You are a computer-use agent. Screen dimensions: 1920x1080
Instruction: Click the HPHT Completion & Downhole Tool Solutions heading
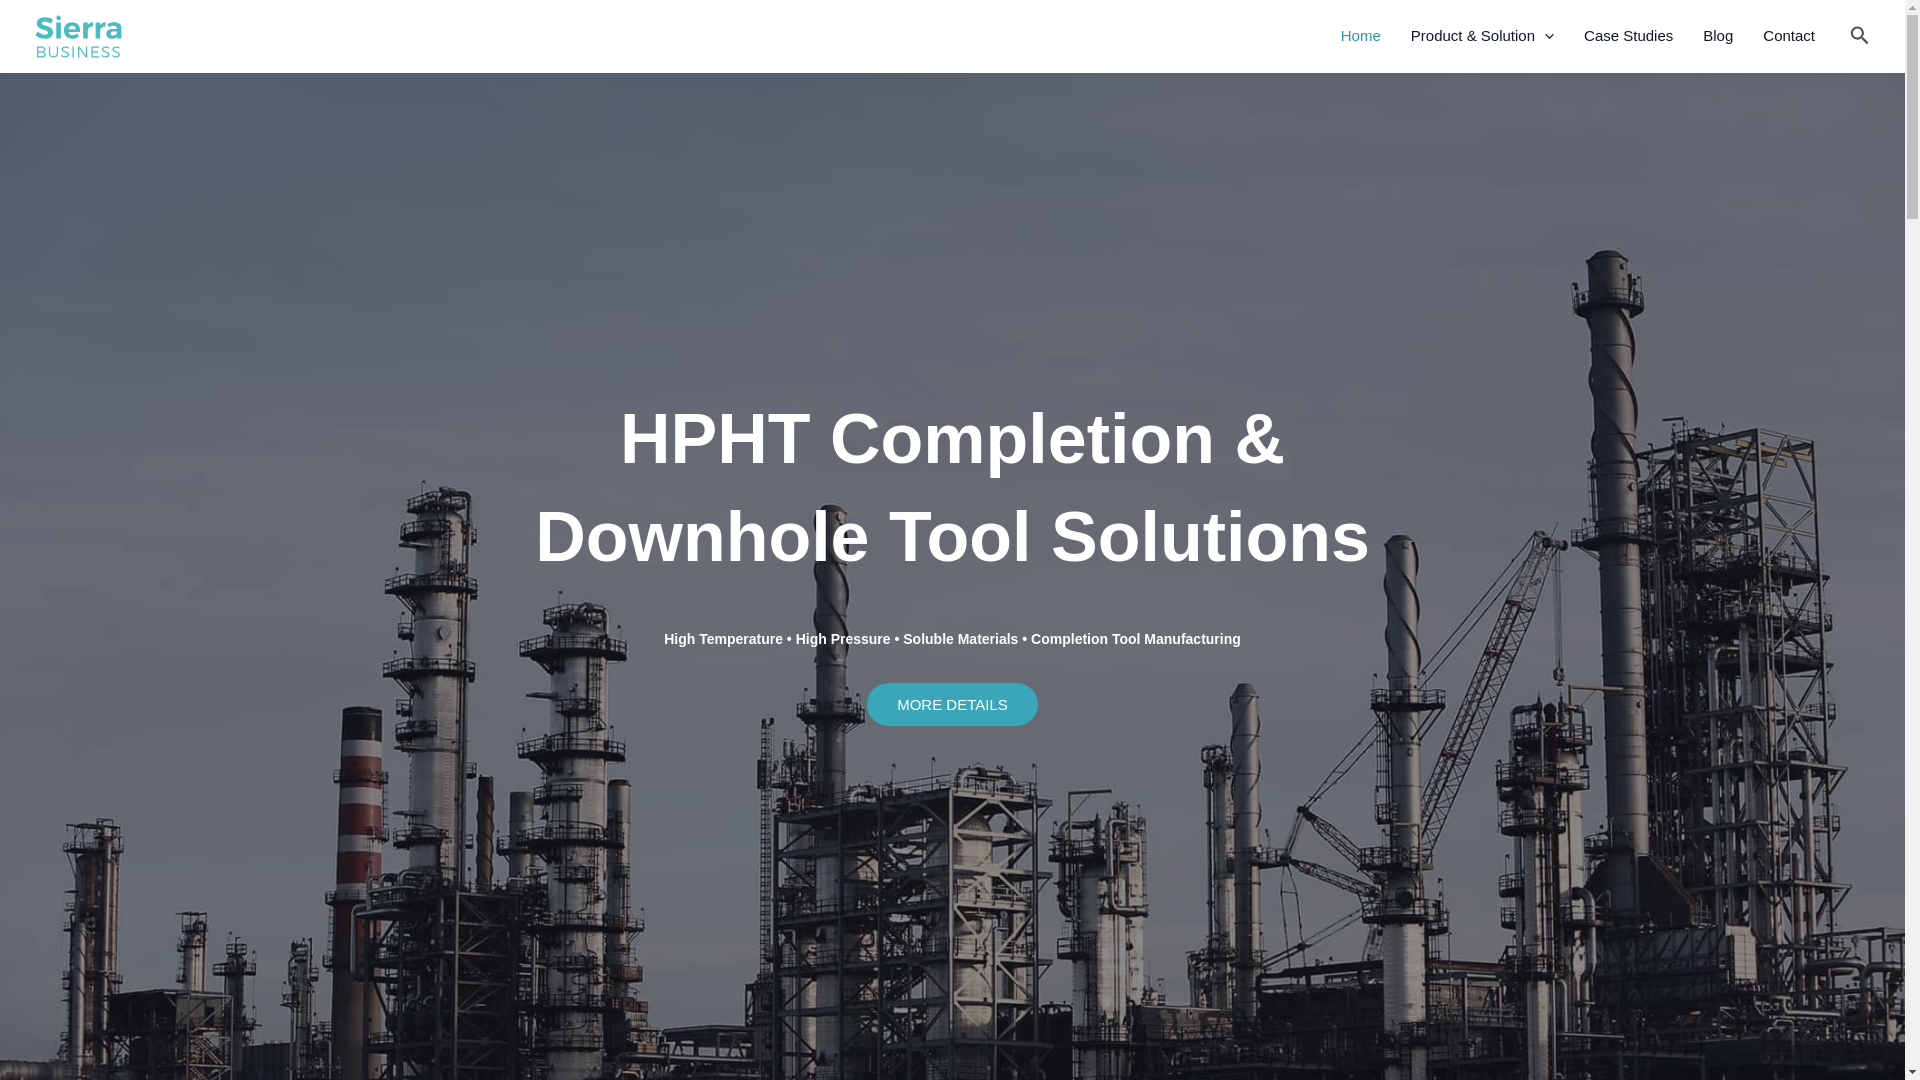[x=952, y=488]
